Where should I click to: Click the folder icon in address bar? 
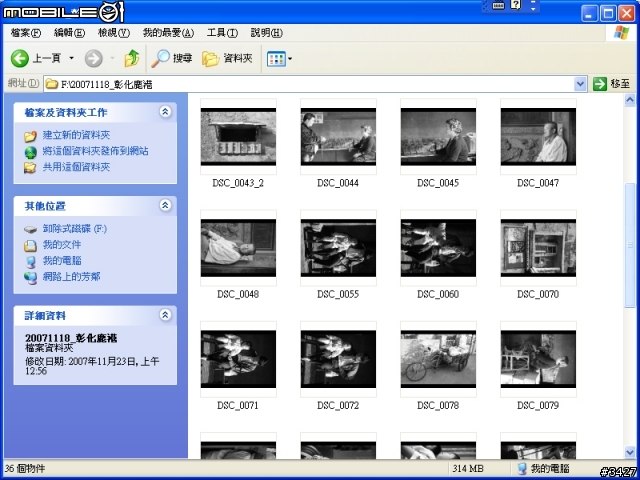point(51,84)
